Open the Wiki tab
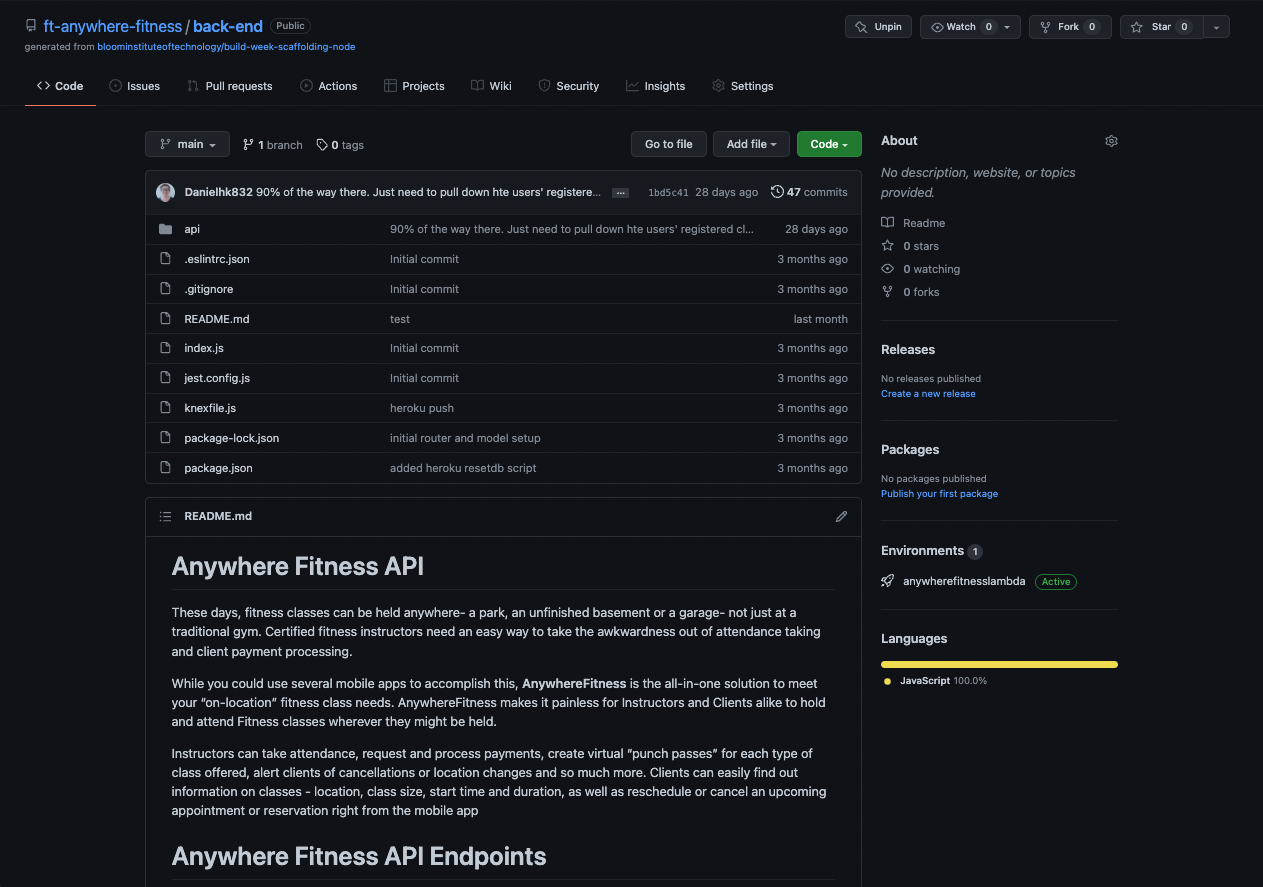Screen dimensions: 1263x887 pos(491,86)
